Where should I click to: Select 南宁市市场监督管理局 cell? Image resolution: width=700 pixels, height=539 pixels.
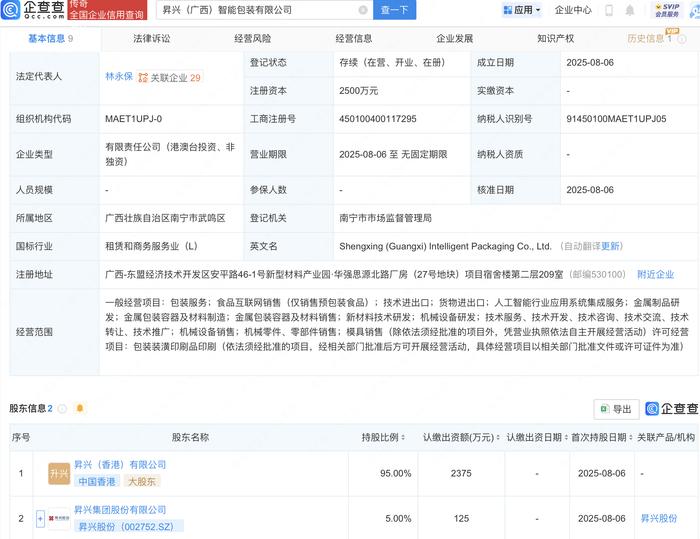pyautogui.click(x=385, y=218)
